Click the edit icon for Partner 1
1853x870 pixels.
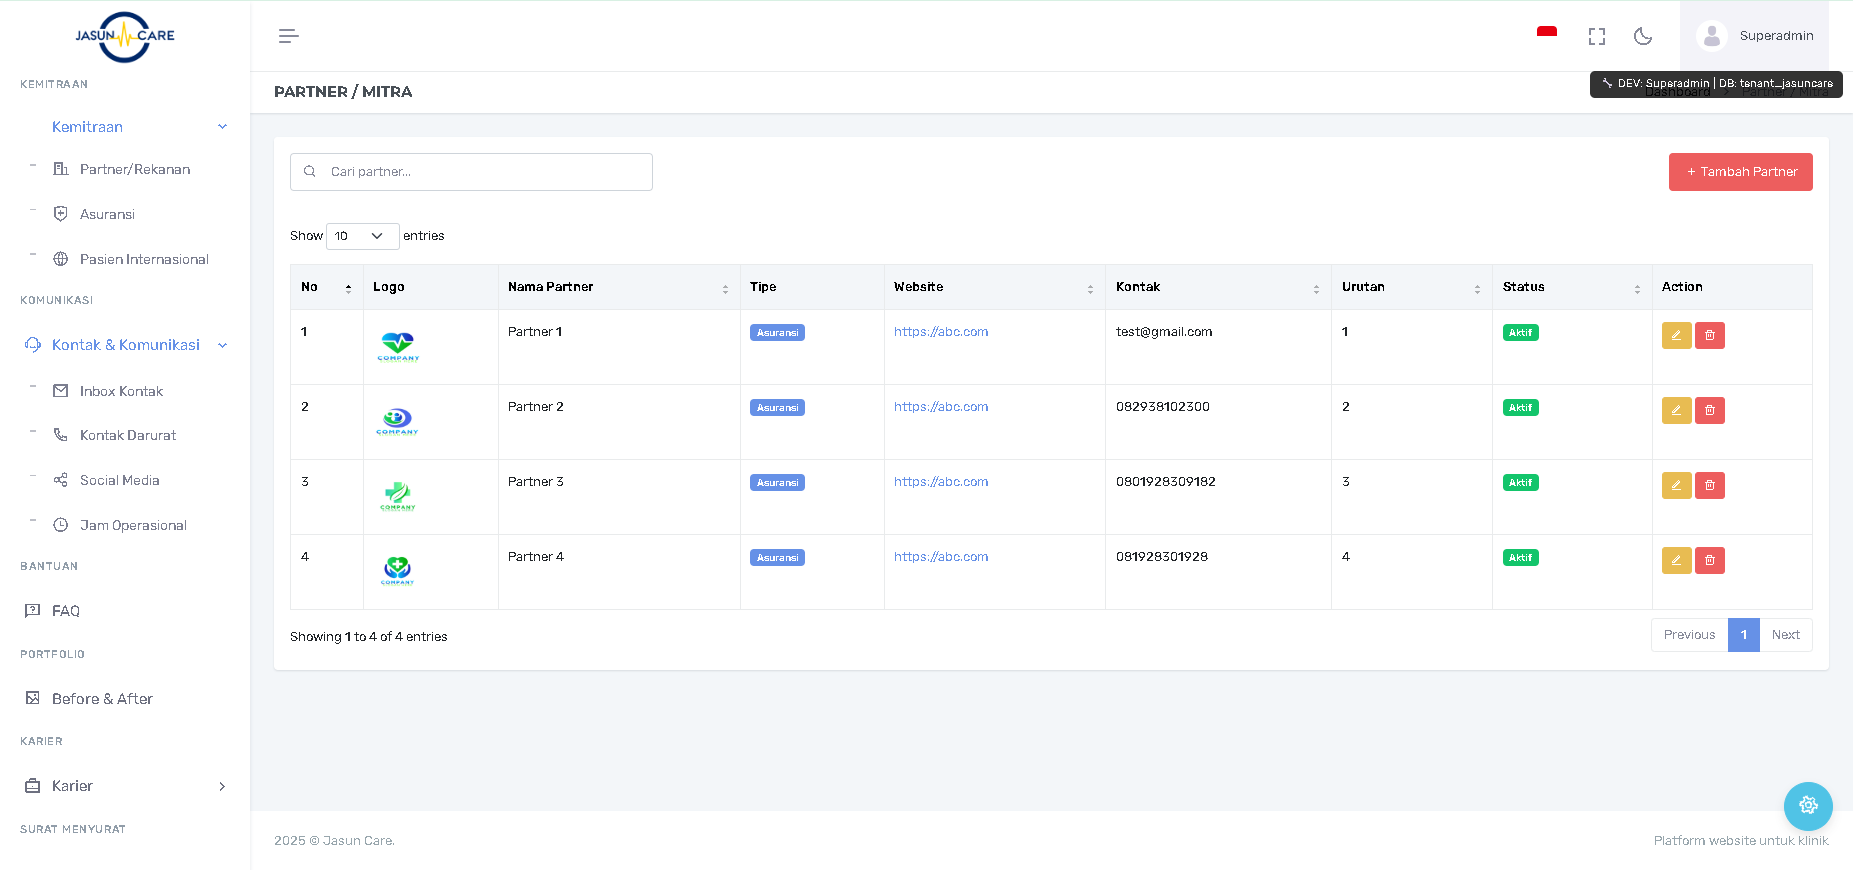pyautogui.click(x=1676, y=335)
